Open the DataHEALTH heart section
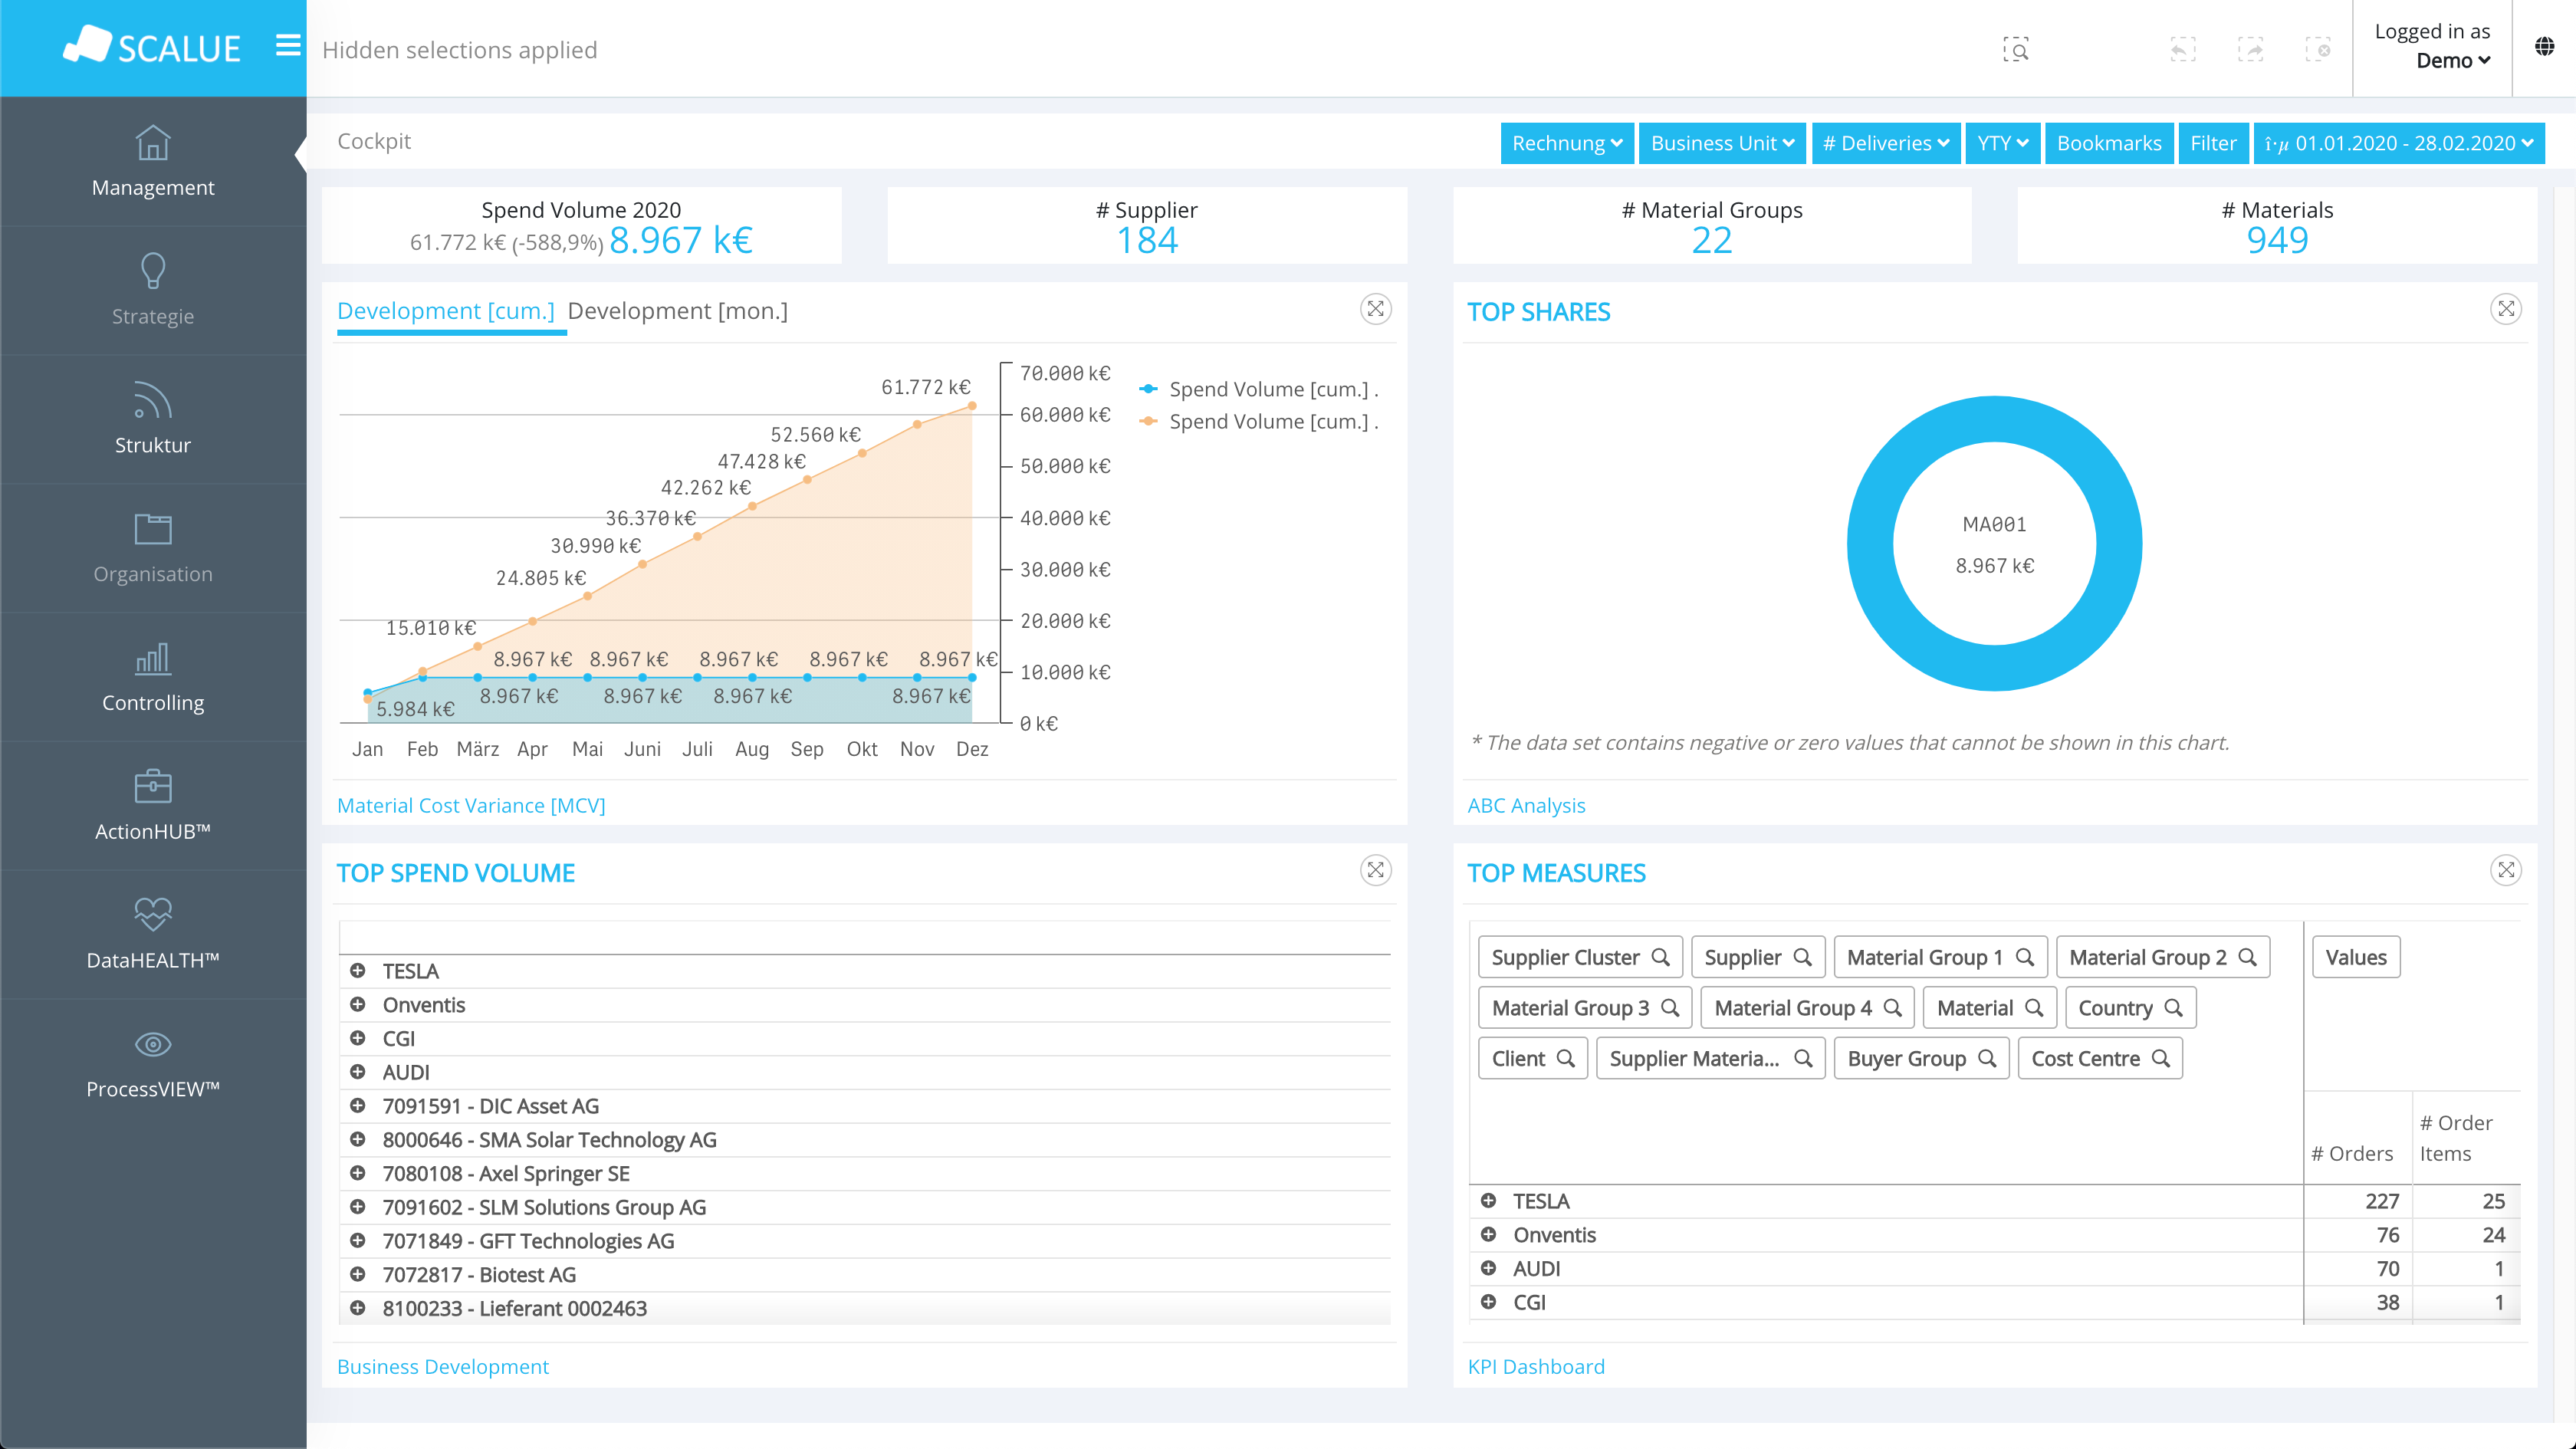Image resolution: width=2576 pixels, height=1449 pixels. coord(153,914)
